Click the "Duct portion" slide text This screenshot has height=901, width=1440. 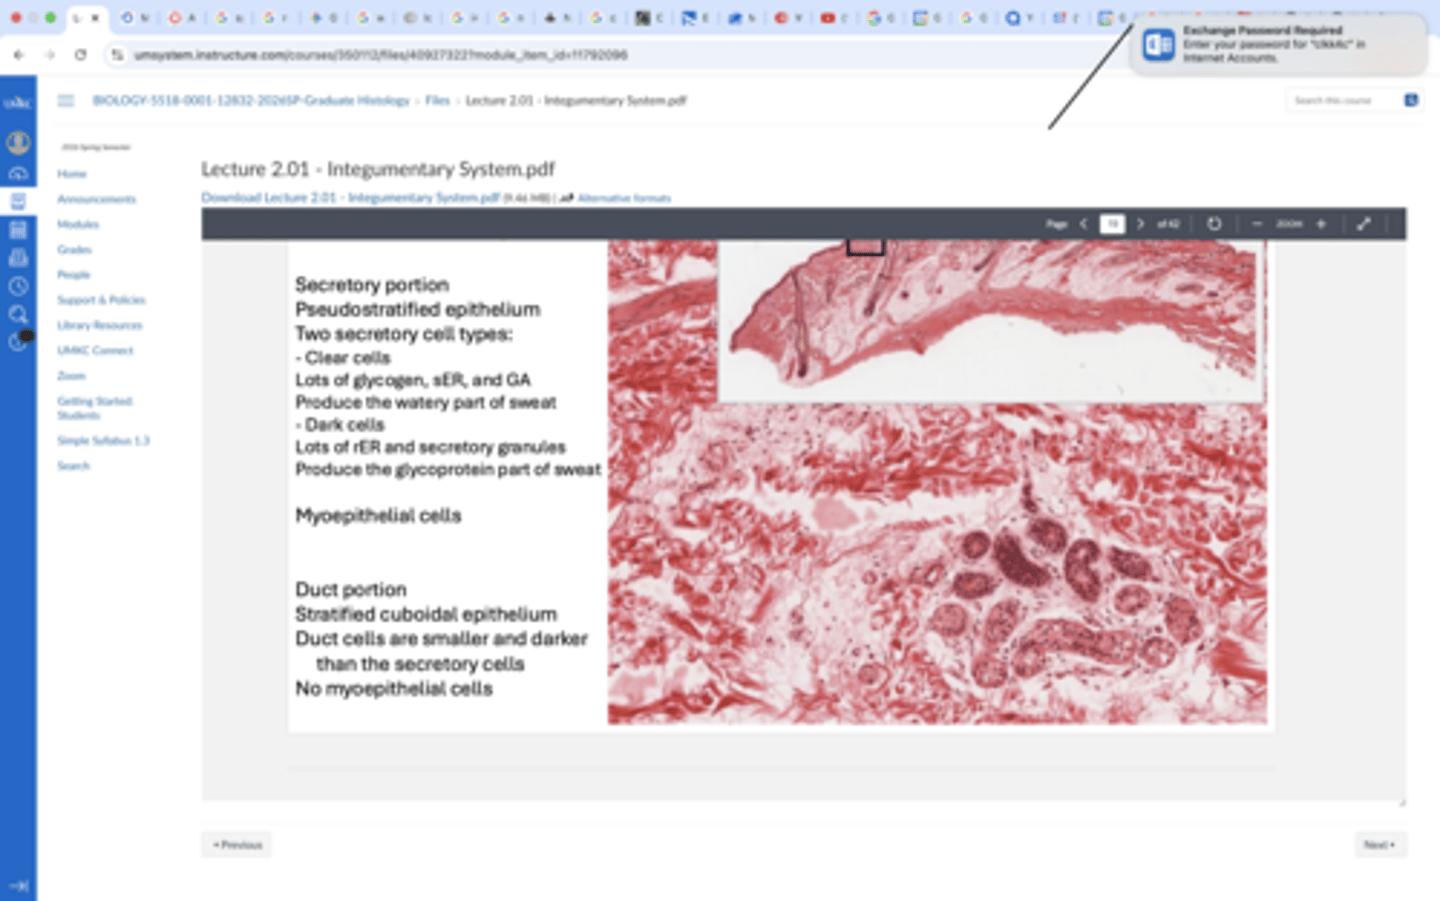pos(351,590)
